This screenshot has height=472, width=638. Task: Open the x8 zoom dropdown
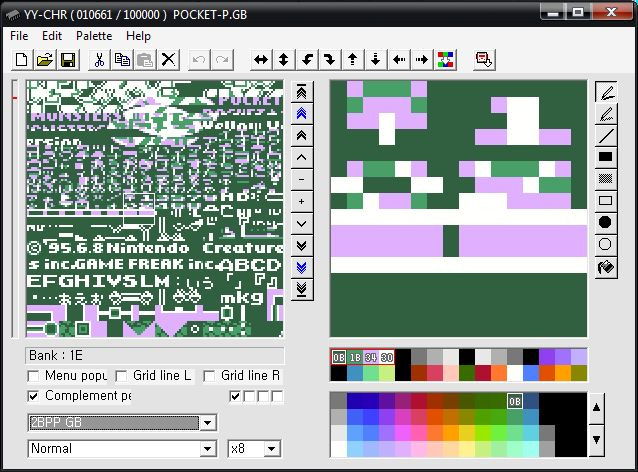click(x=271, y=449)
